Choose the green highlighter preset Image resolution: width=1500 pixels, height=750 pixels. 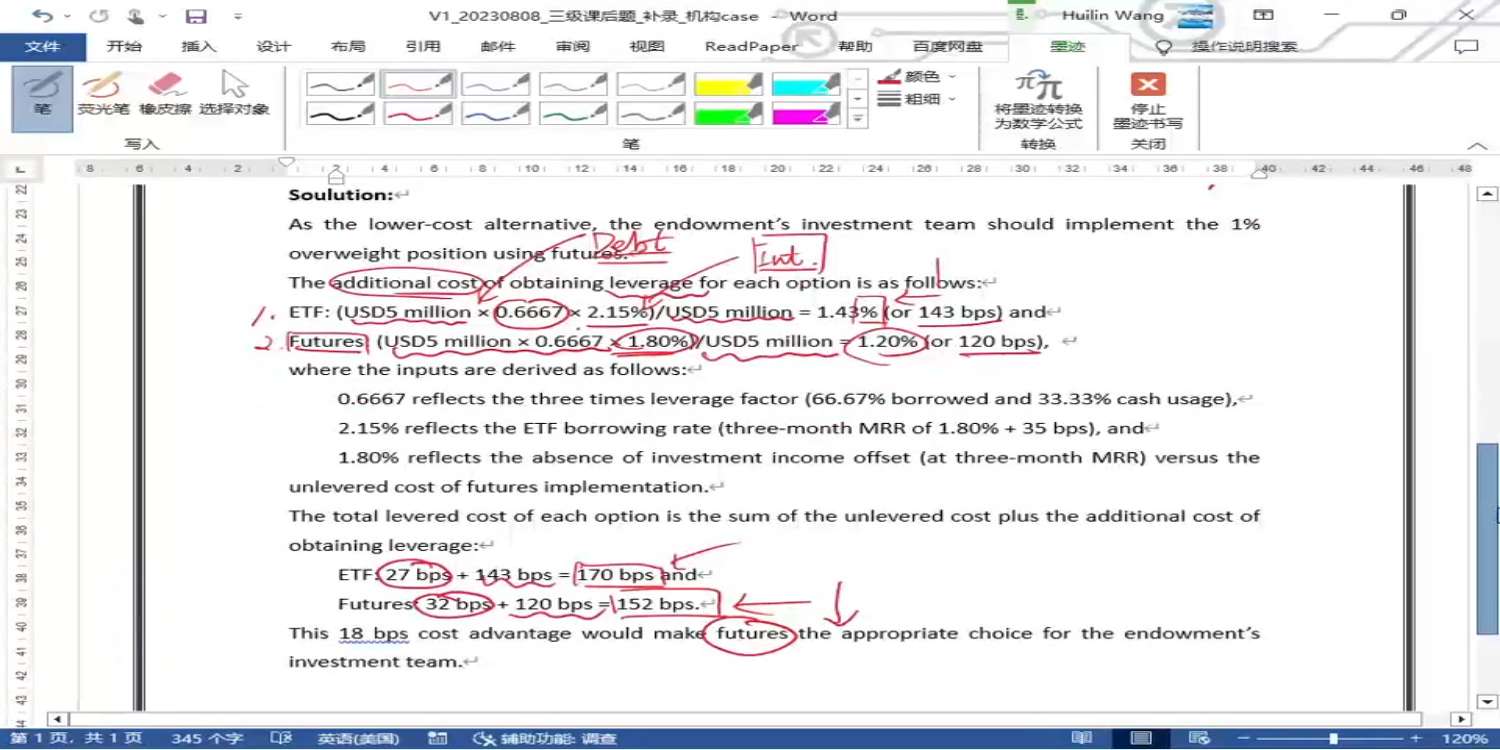(729, 113)
